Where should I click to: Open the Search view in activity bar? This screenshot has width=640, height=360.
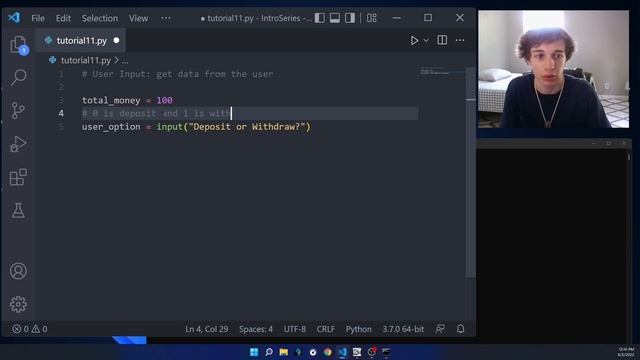(x=18, y=77)
